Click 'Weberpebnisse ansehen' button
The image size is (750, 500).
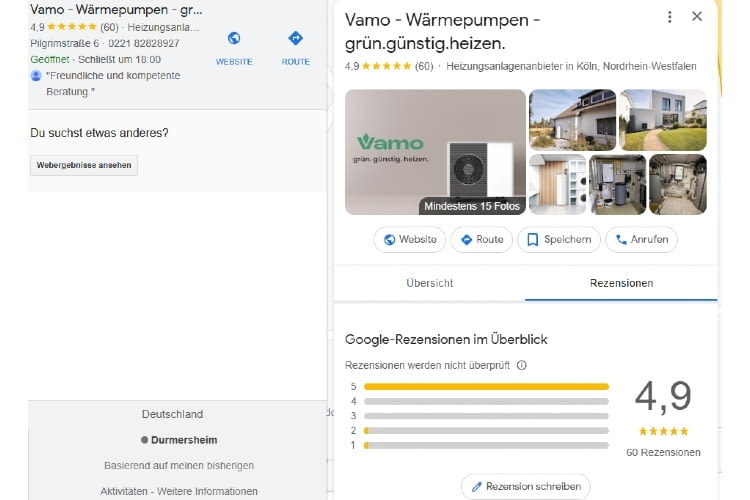pyautogui.click(x=84, y=165)
